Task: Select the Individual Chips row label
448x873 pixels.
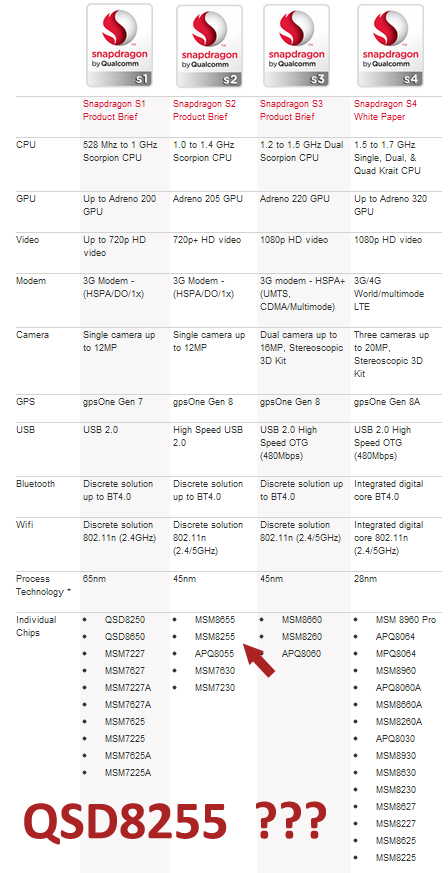Action: click(36, 626)
